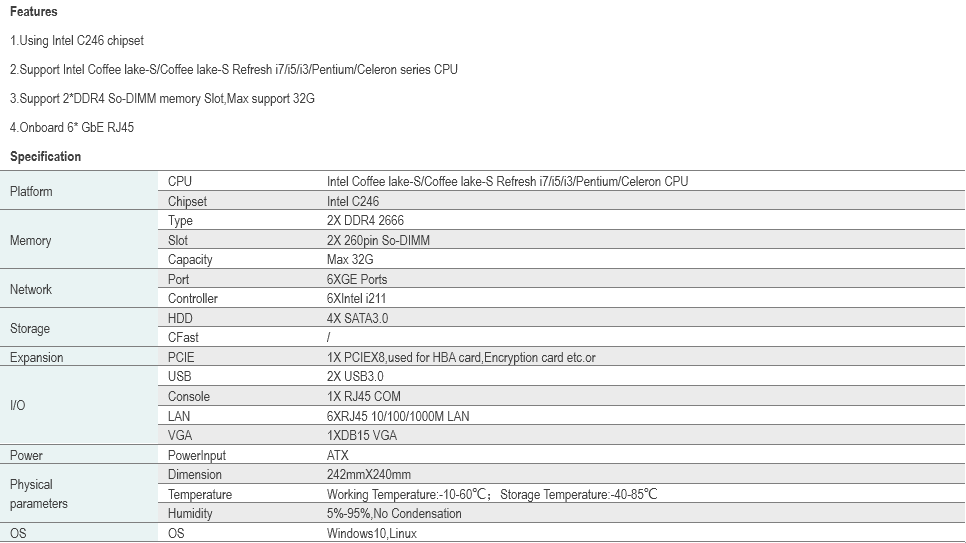
Task: Click the ATX power input value
Action: click(x=338, y=455)
